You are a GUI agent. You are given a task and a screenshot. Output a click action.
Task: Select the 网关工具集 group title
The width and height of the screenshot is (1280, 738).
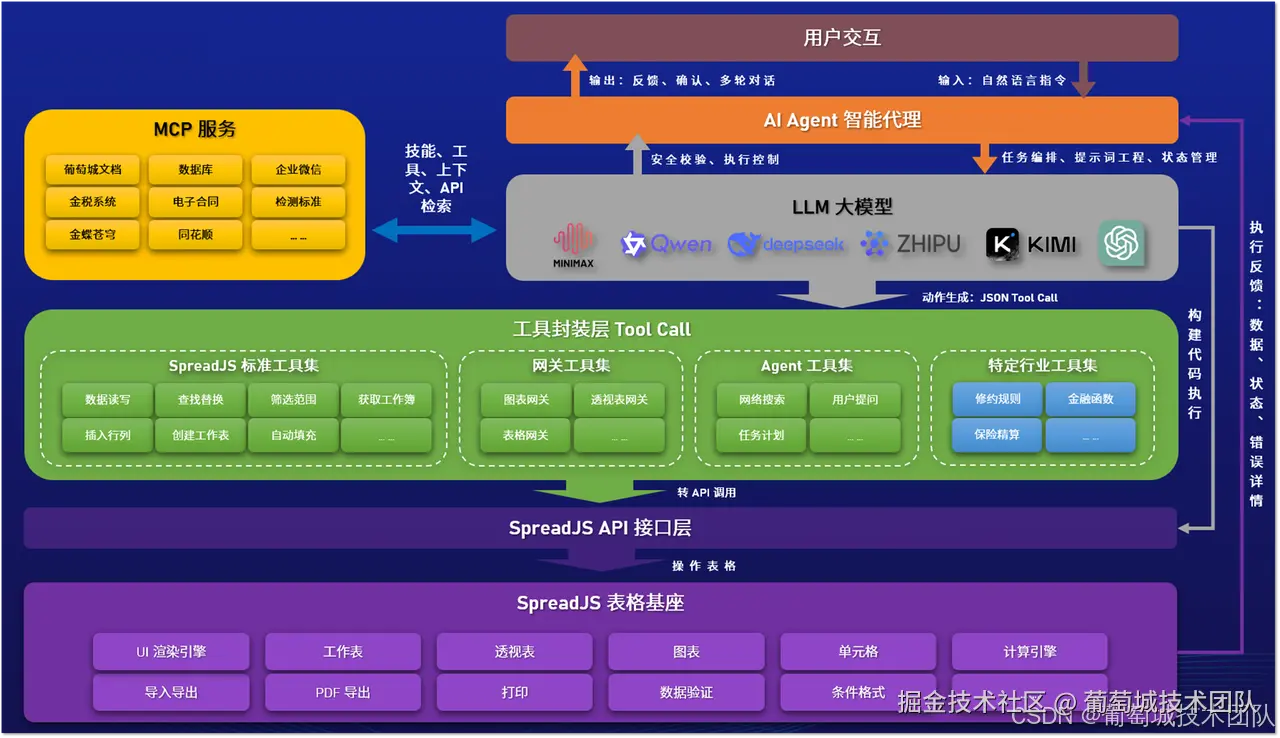(571, 366)
